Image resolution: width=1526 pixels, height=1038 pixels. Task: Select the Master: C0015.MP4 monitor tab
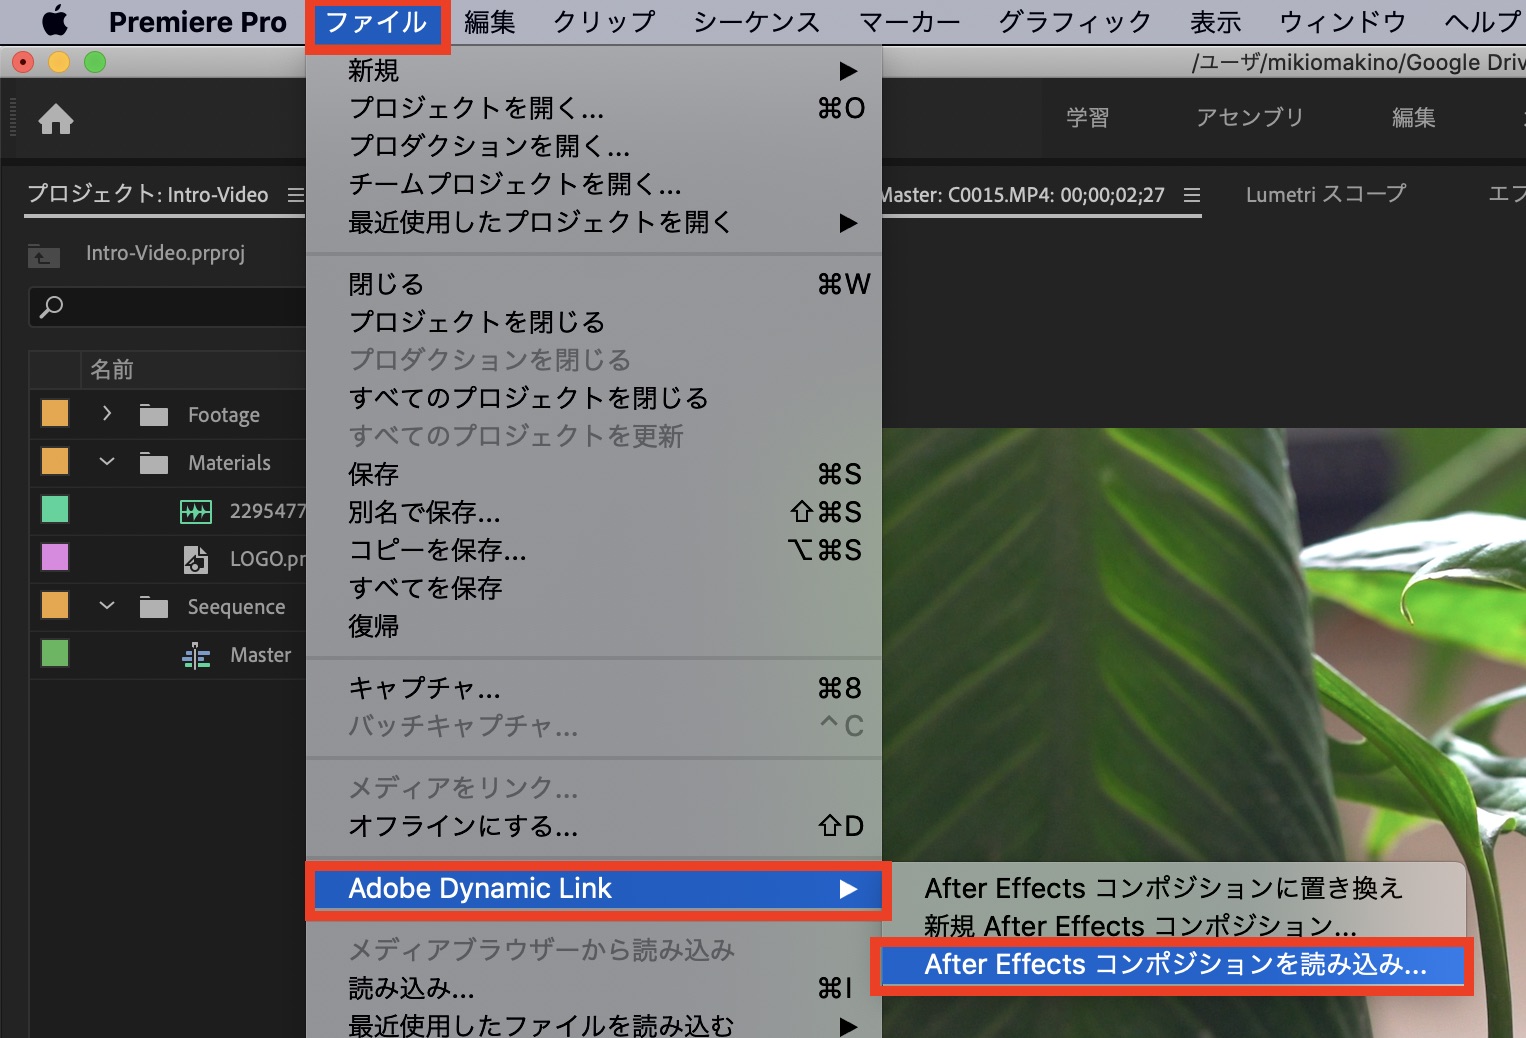[x=1024, y=195]
